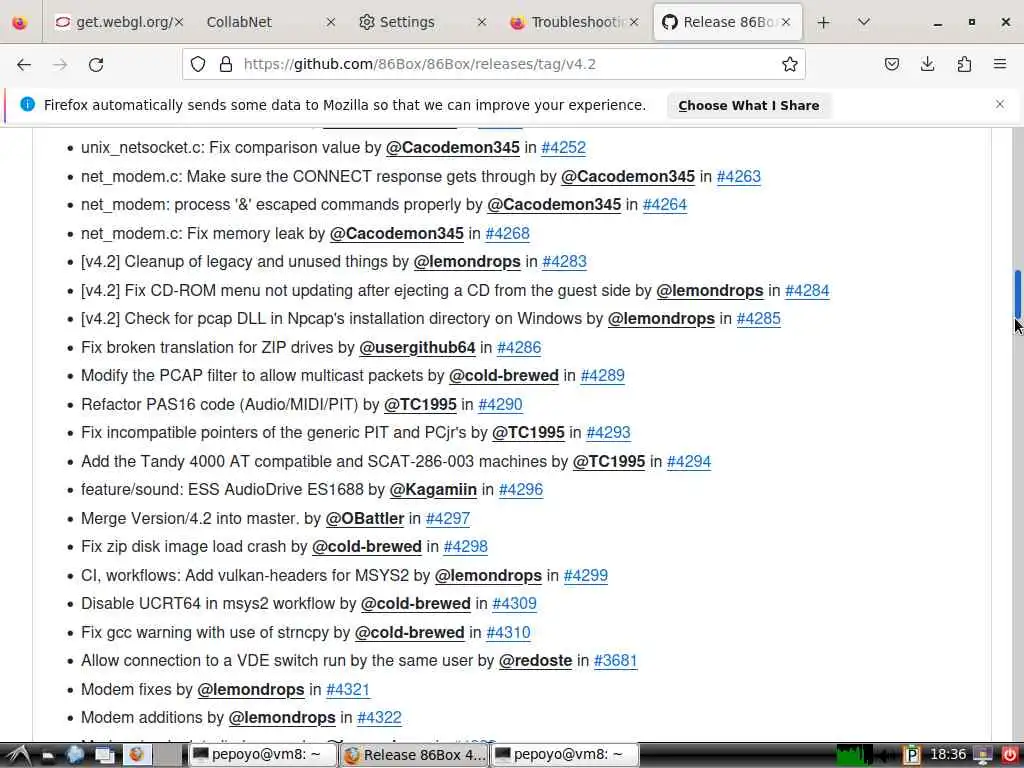
Task: Open pull request #4264 link
Action: [x=665, y=204]
